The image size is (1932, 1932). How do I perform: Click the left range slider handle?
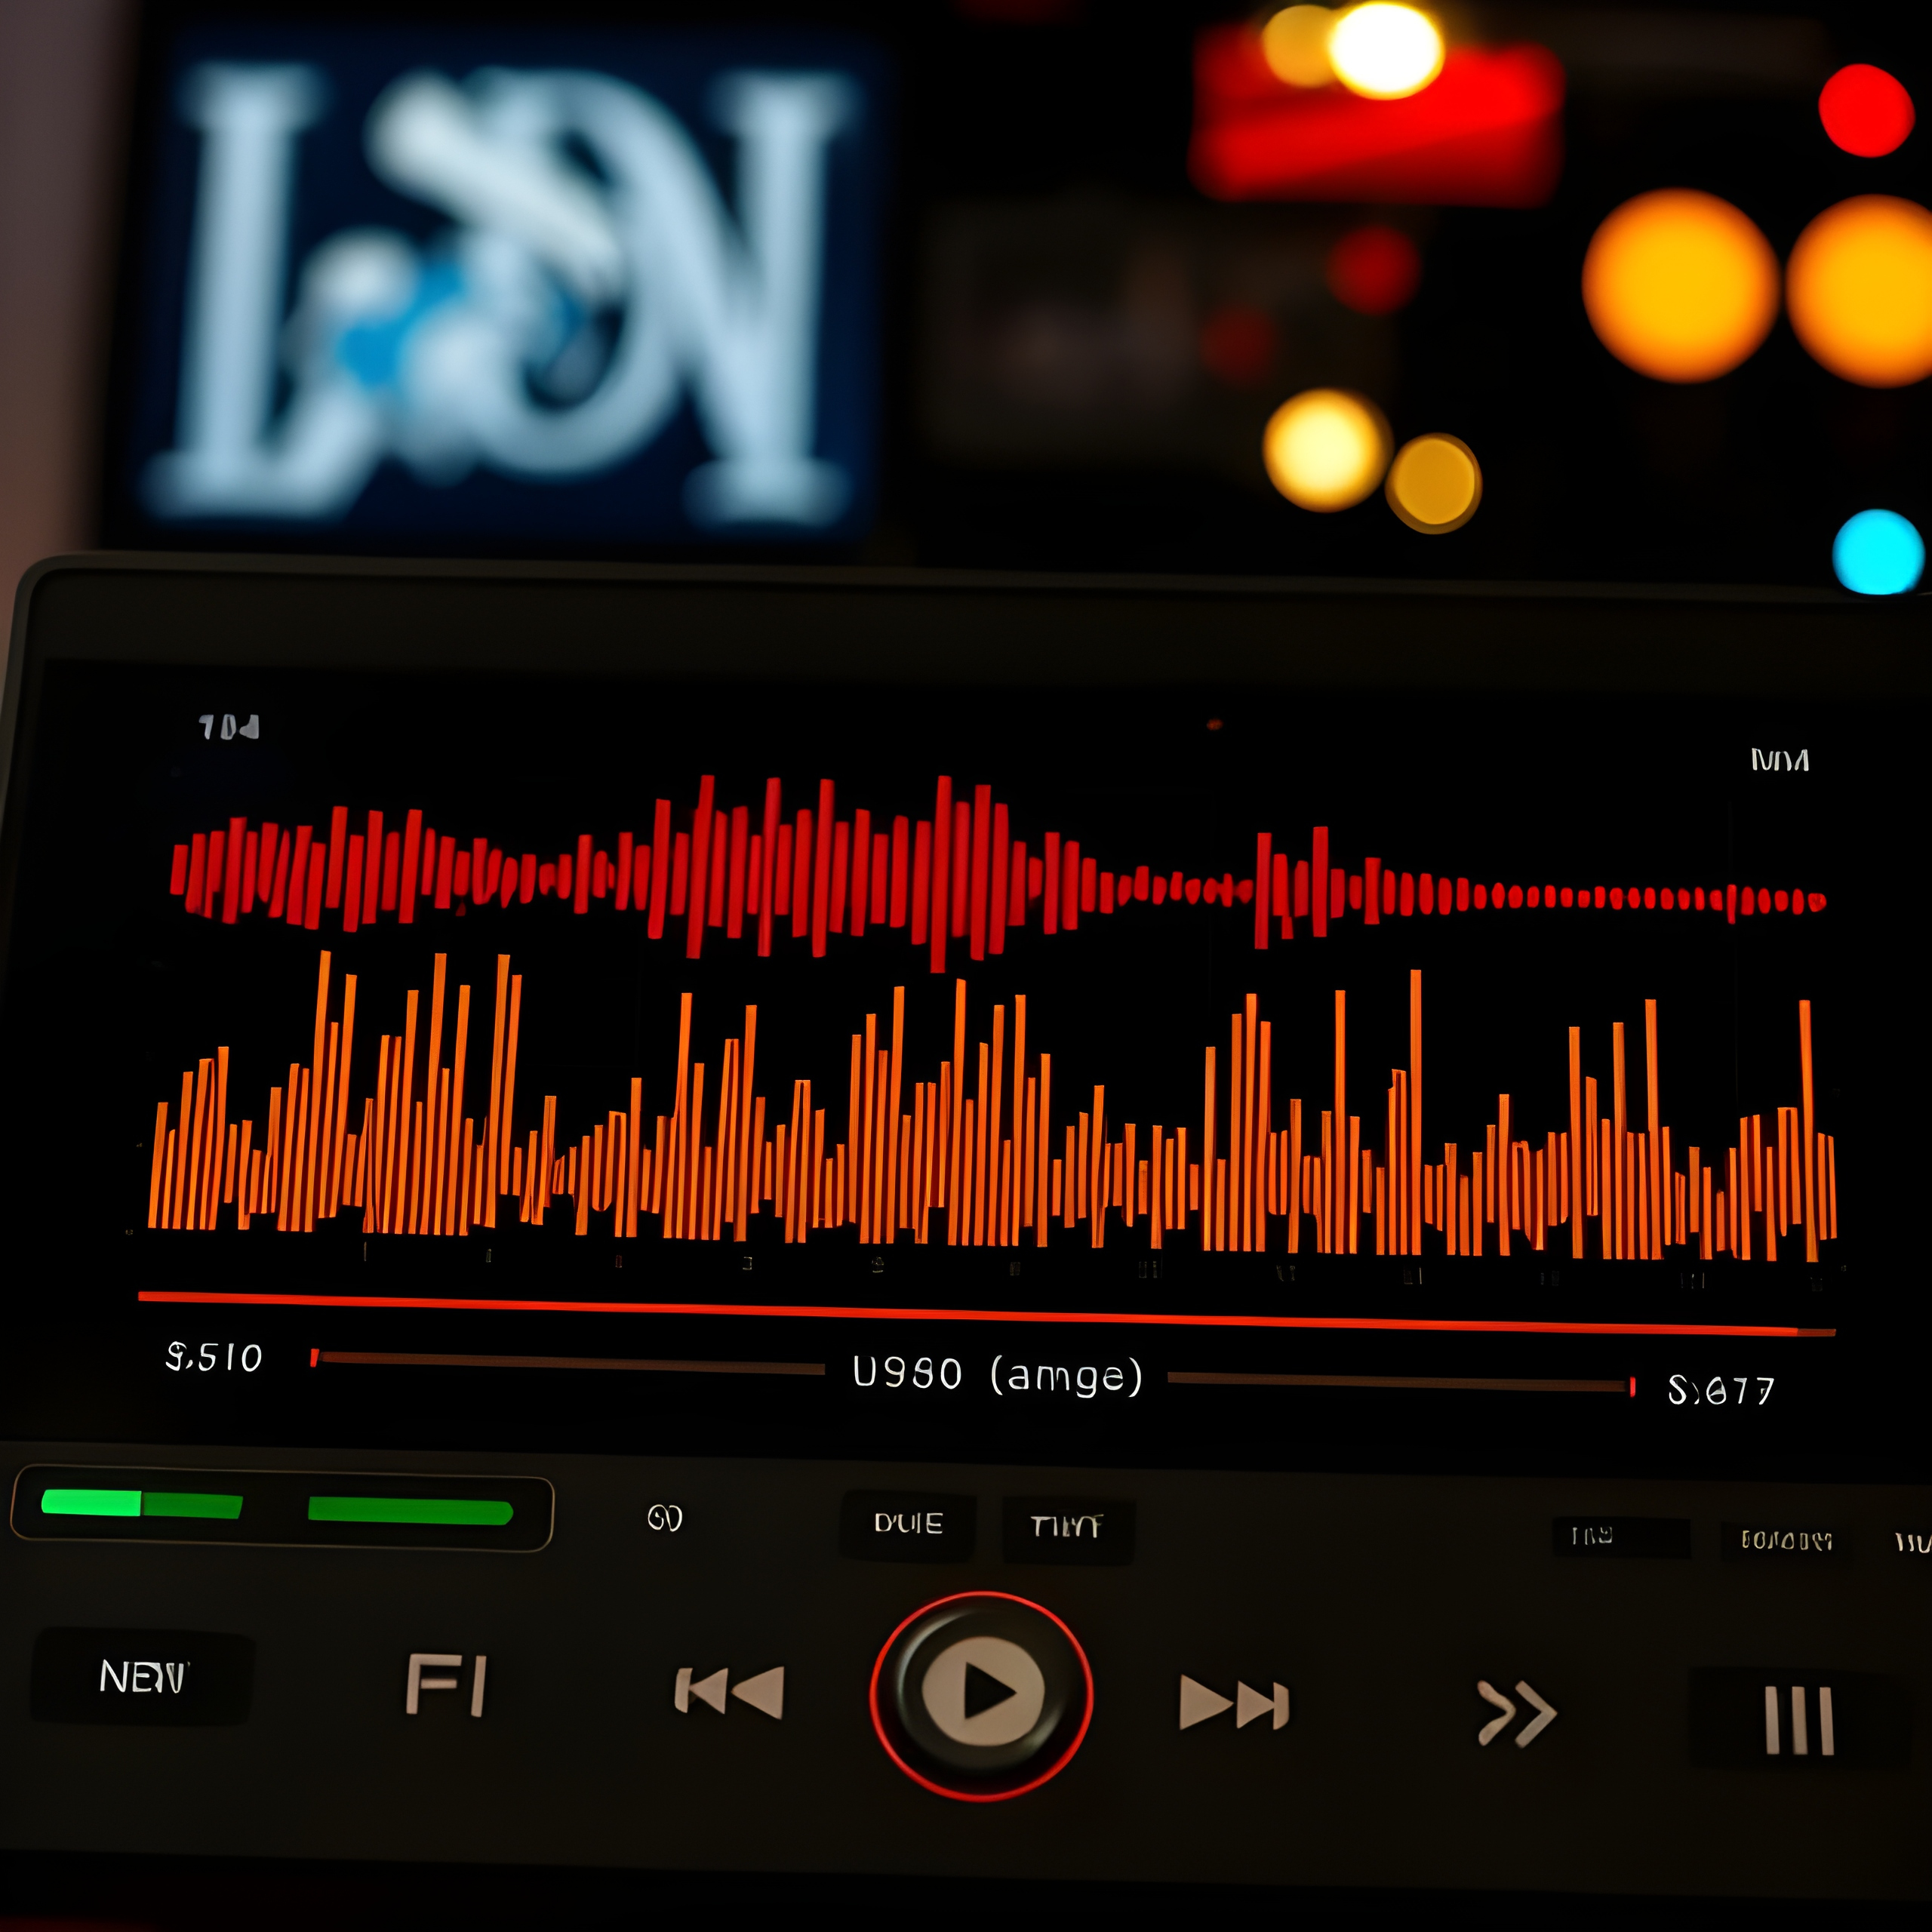point(314,1357)
